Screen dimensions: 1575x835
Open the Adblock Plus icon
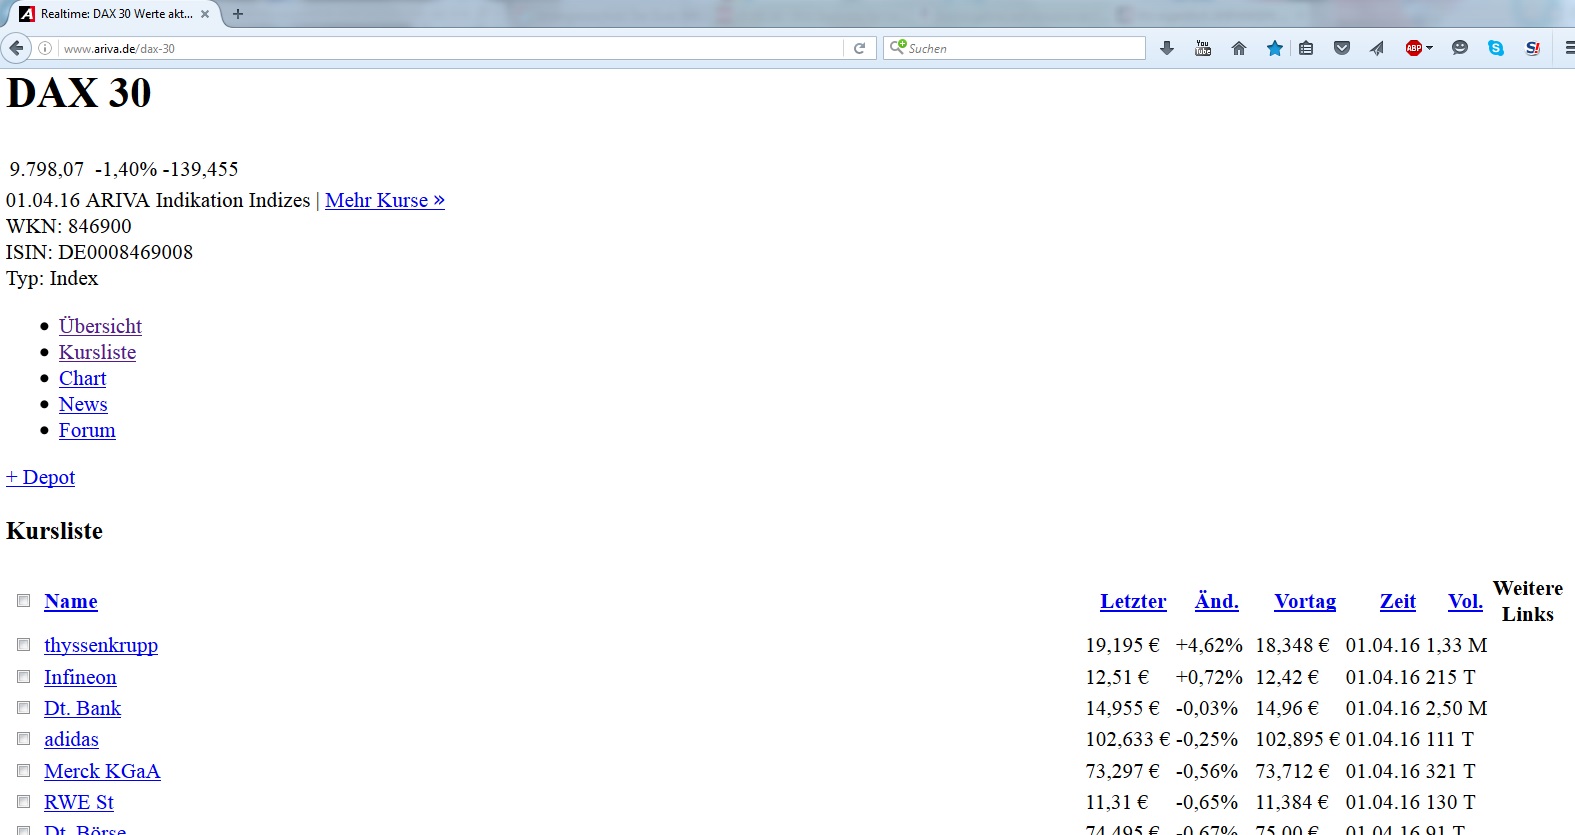coord(1413,48)
